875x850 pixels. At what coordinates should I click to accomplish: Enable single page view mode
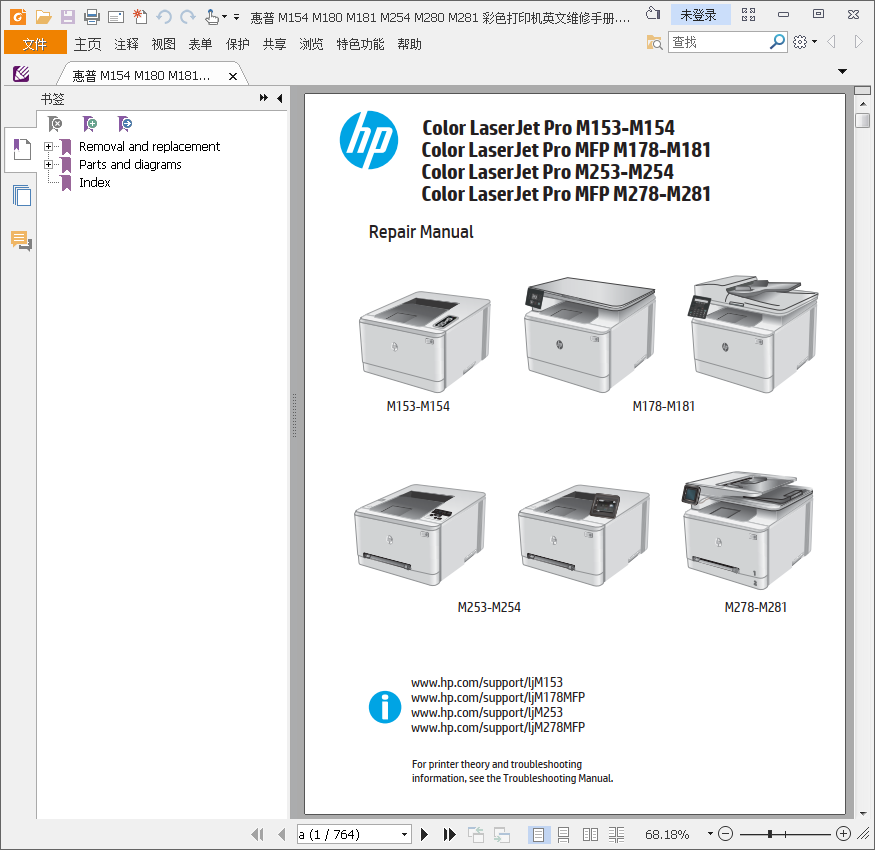pyautogui.click(x=539, y=834)
